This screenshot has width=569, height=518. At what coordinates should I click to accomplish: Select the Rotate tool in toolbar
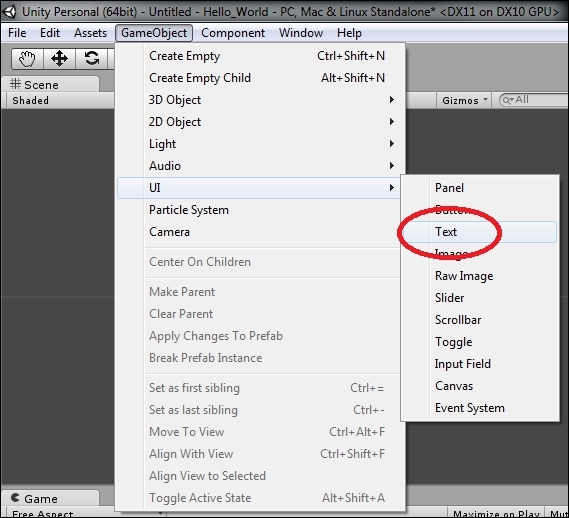pos(92,58)
